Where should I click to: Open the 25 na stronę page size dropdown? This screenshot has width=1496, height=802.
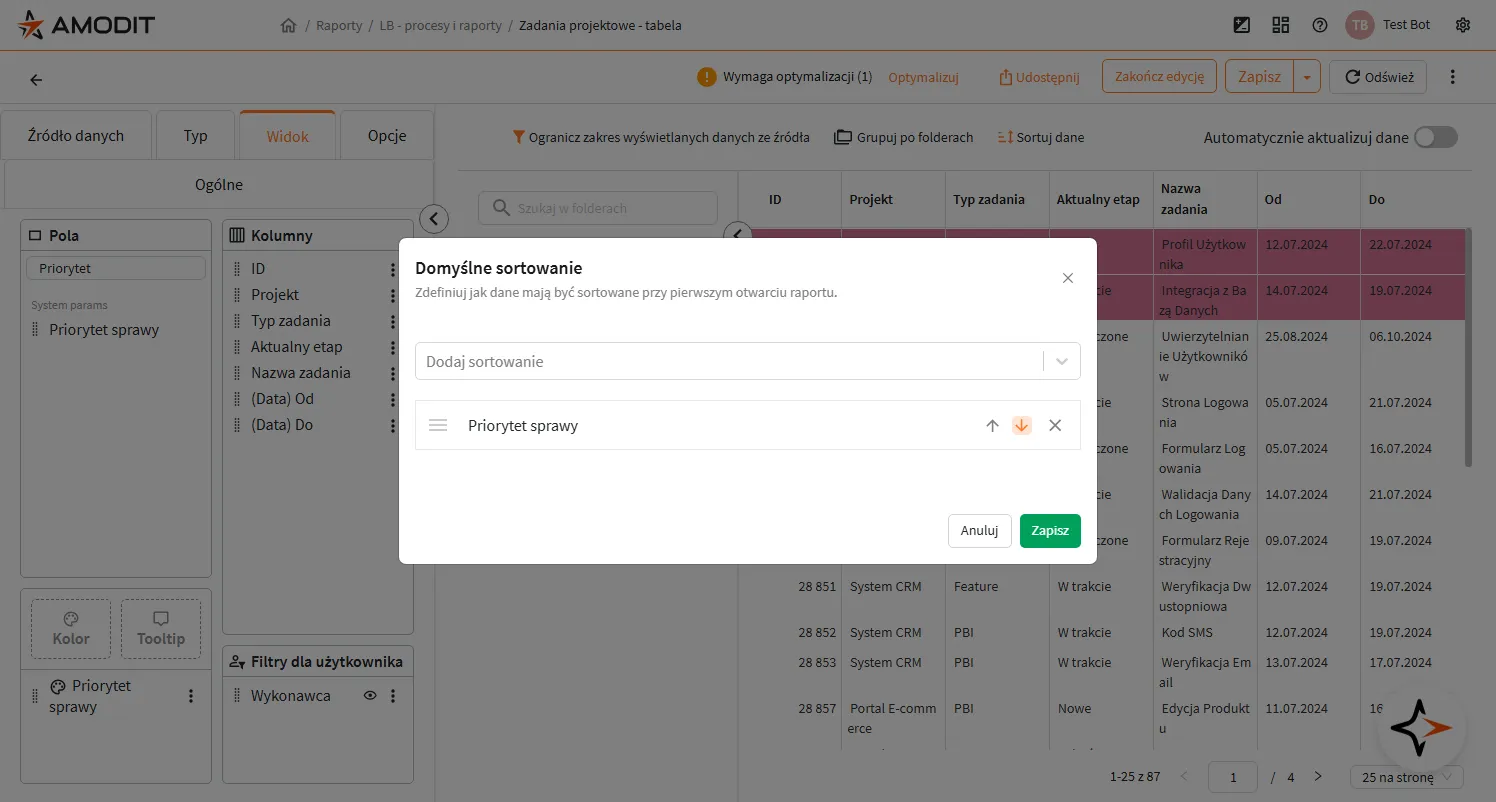pyautogui.click(x=1407, y=777)
